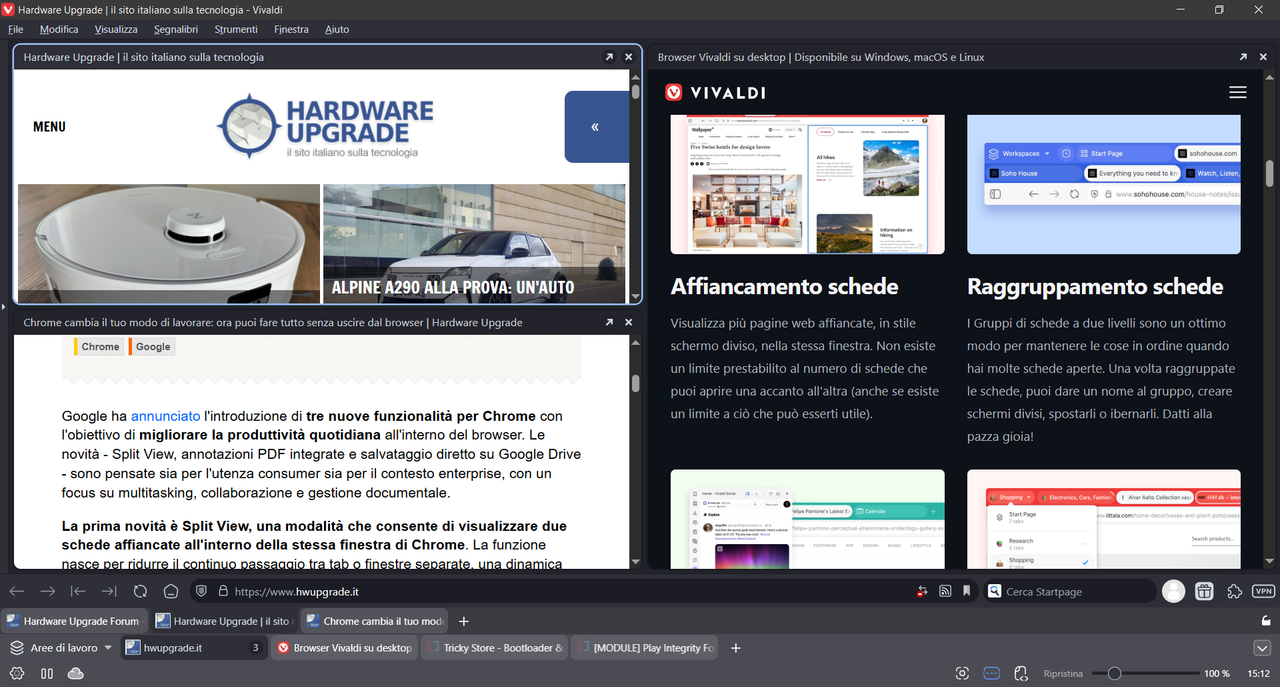This screenshot has width=1280, height=687.
Task: Open the Modifica menu
Action: 59,29
